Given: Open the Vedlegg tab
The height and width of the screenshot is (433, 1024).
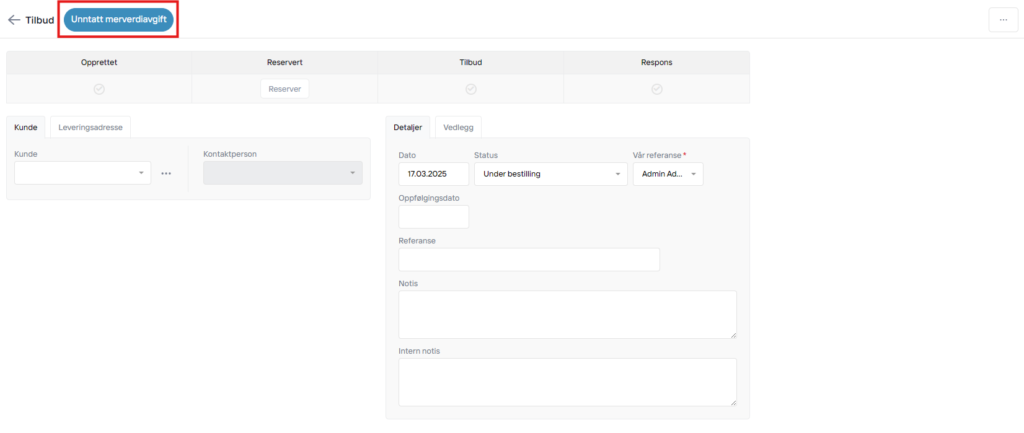Looking at the screenshot, I should 458,127.
